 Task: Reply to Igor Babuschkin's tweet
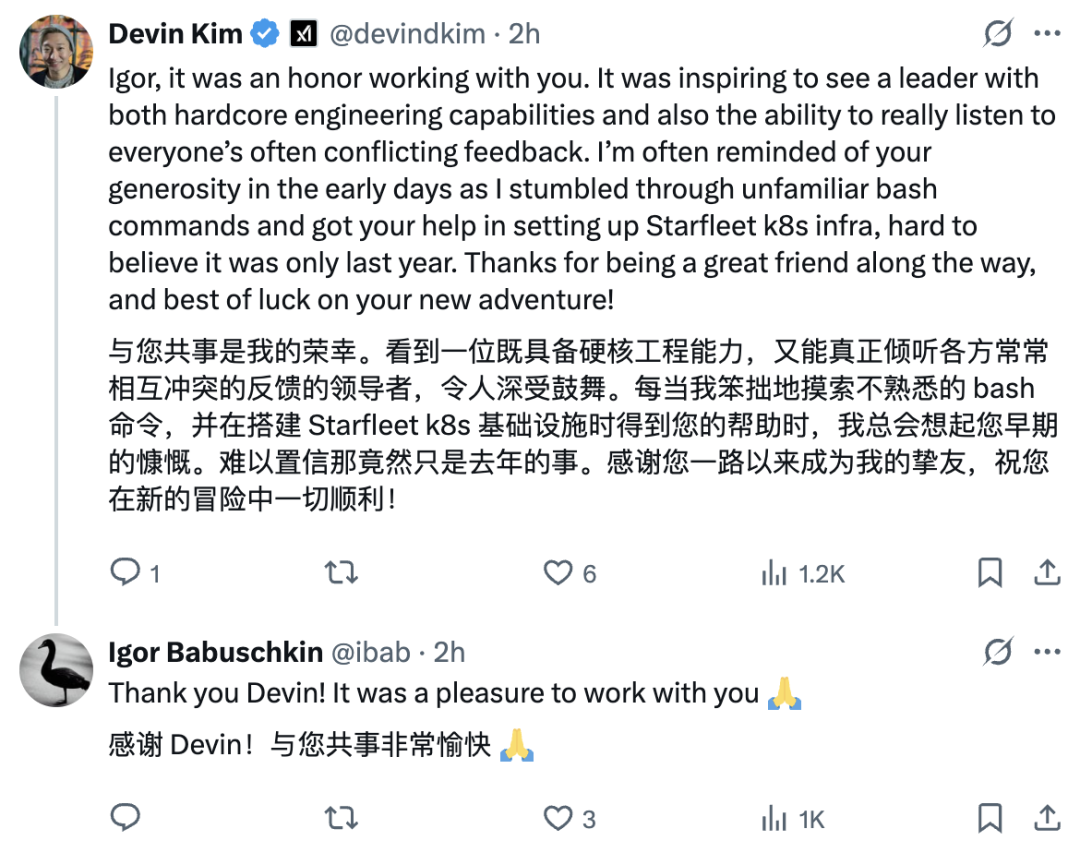pyautogui.click(x=124, y=818)
